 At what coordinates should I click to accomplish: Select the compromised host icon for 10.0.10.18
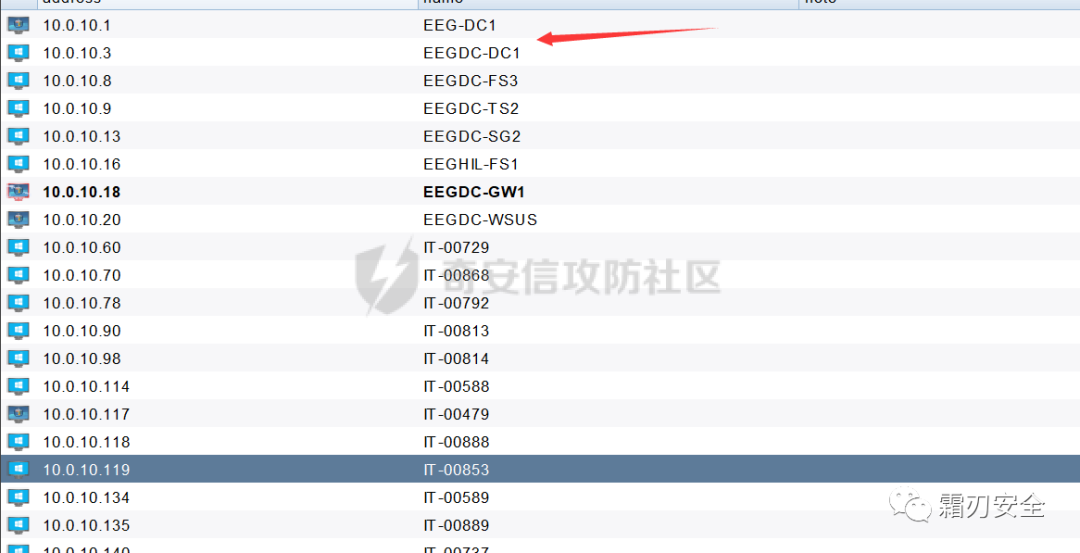[18, 191]
